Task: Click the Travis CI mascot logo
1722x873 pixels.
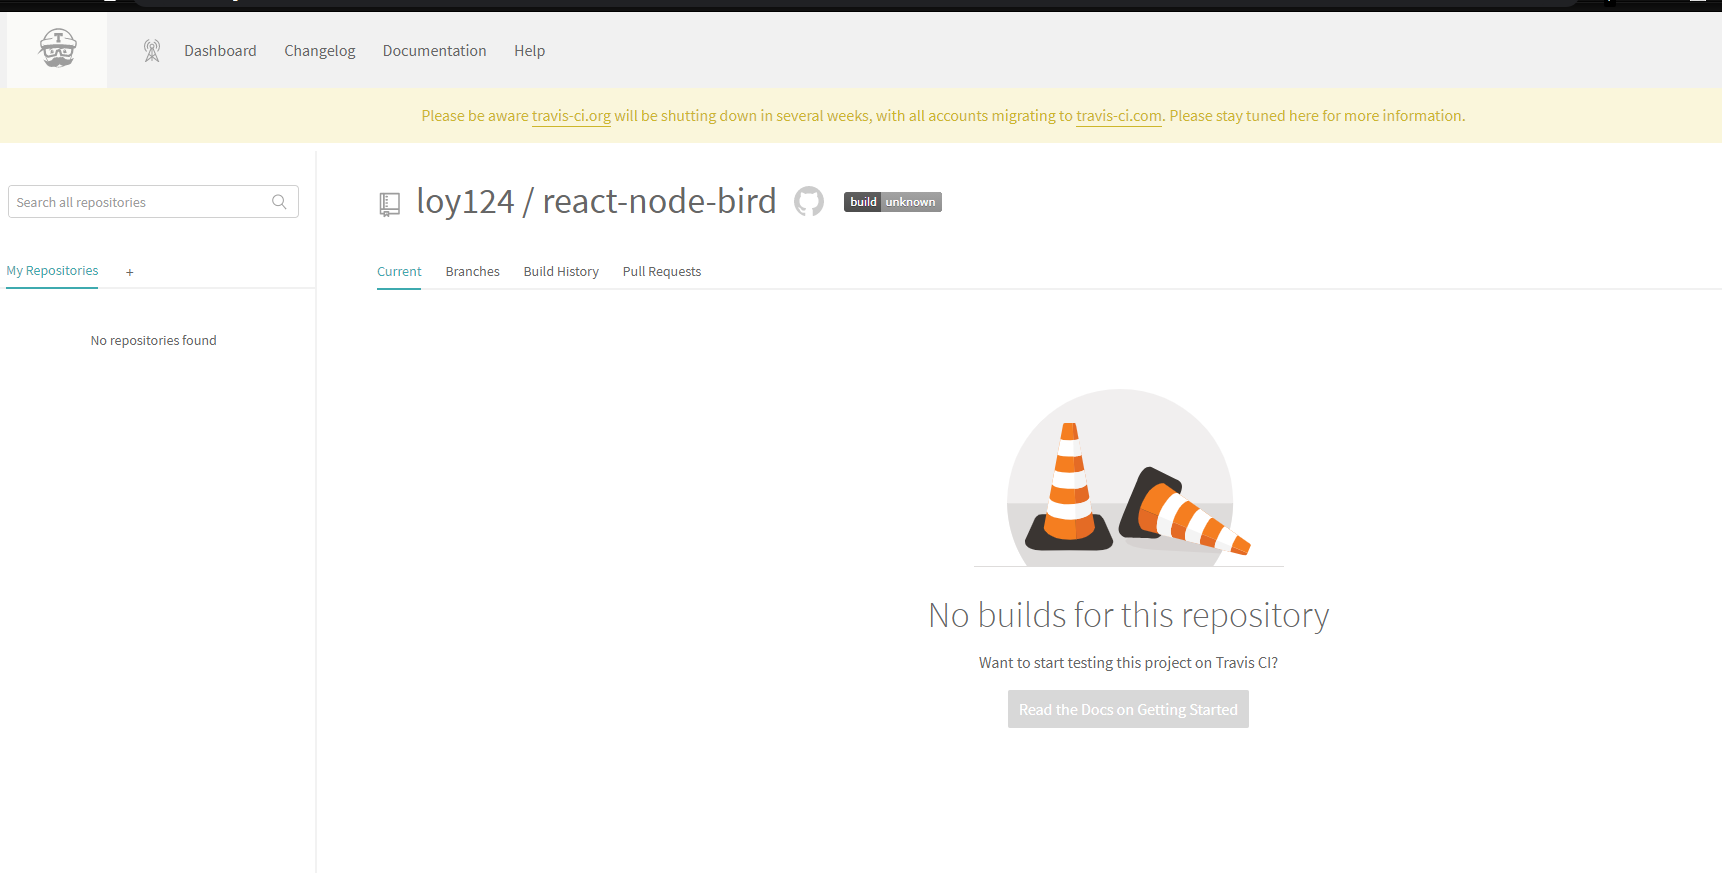Action: point(58,49)
